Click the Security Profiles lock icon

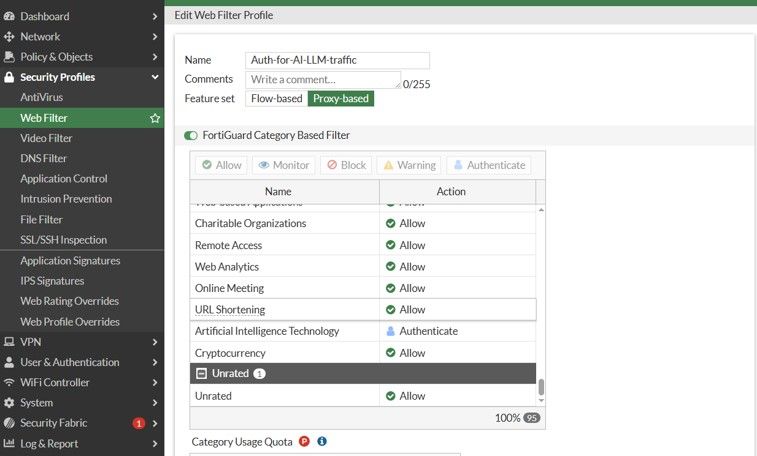(x=9, y=77)
